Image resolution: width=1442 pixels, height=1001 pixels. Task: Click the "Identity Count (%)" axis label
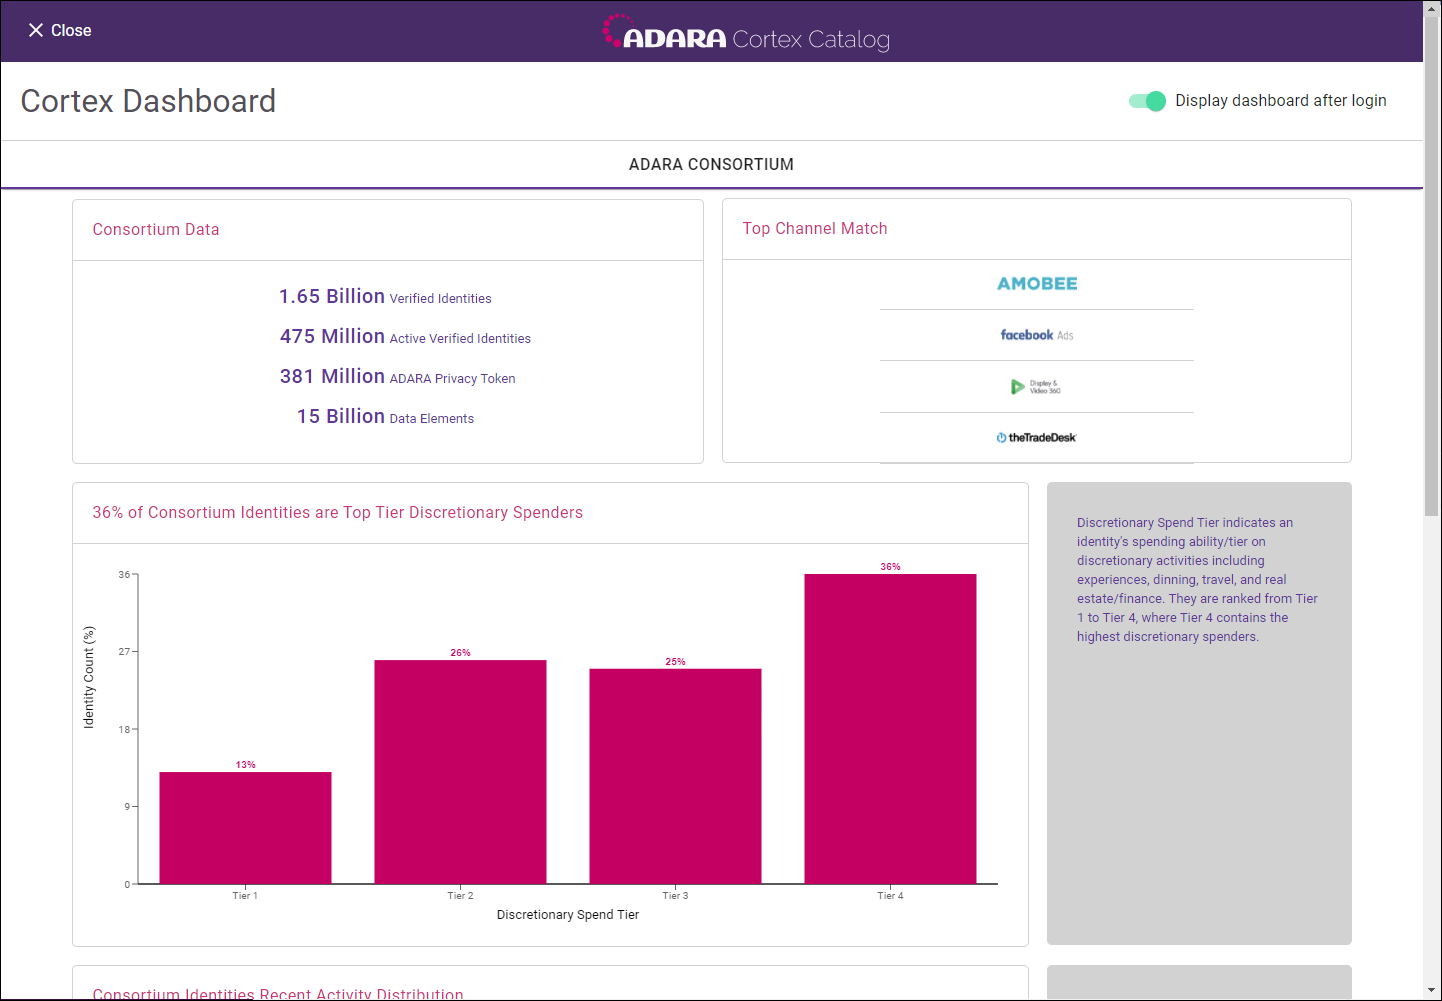[x=89, y=677]
